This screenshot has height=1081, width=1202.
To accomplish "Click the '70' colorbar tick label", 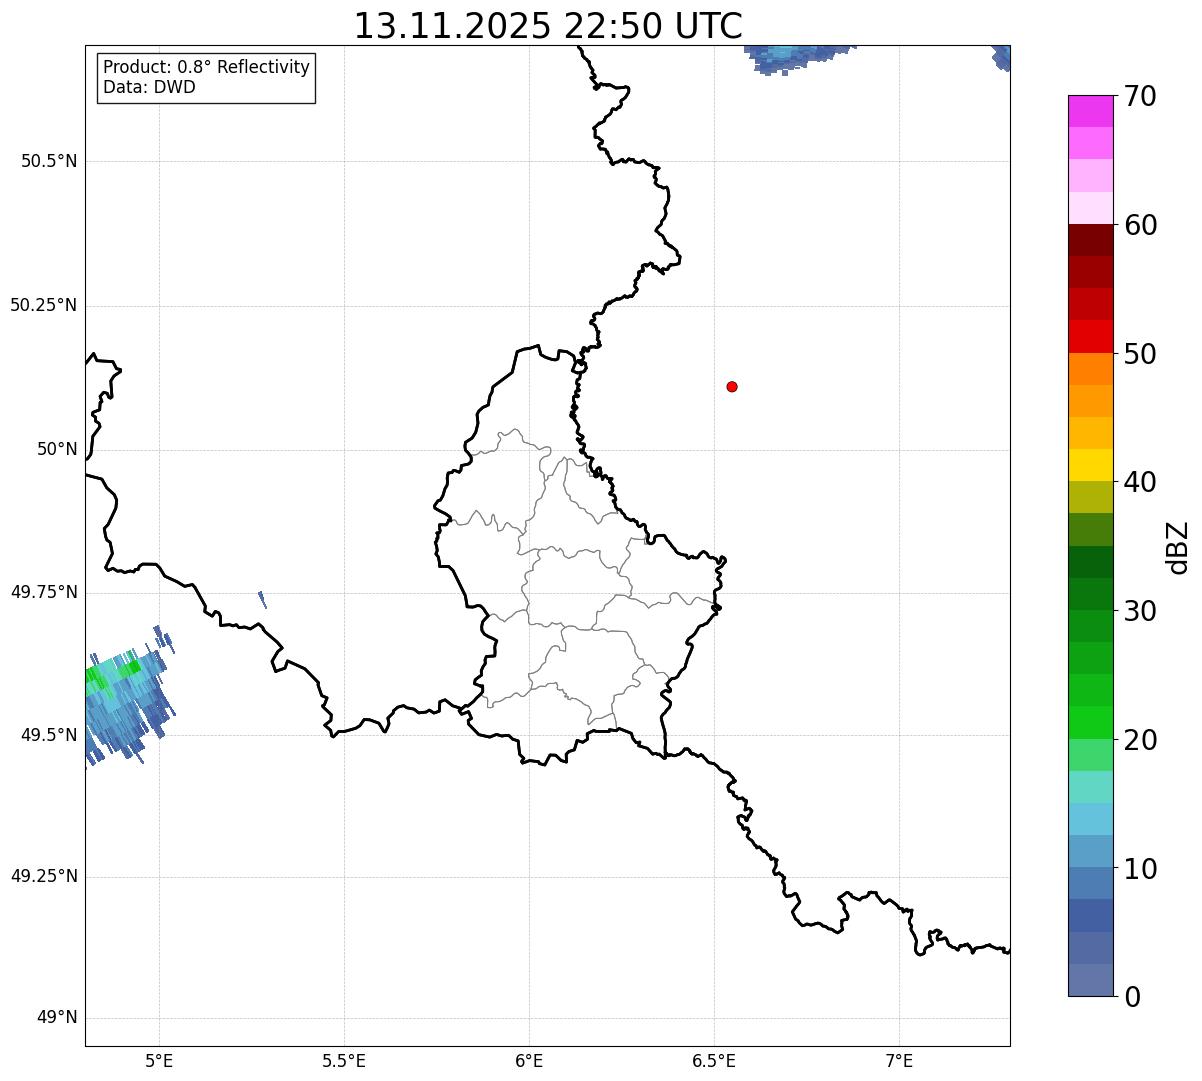I will point(1140,97).
